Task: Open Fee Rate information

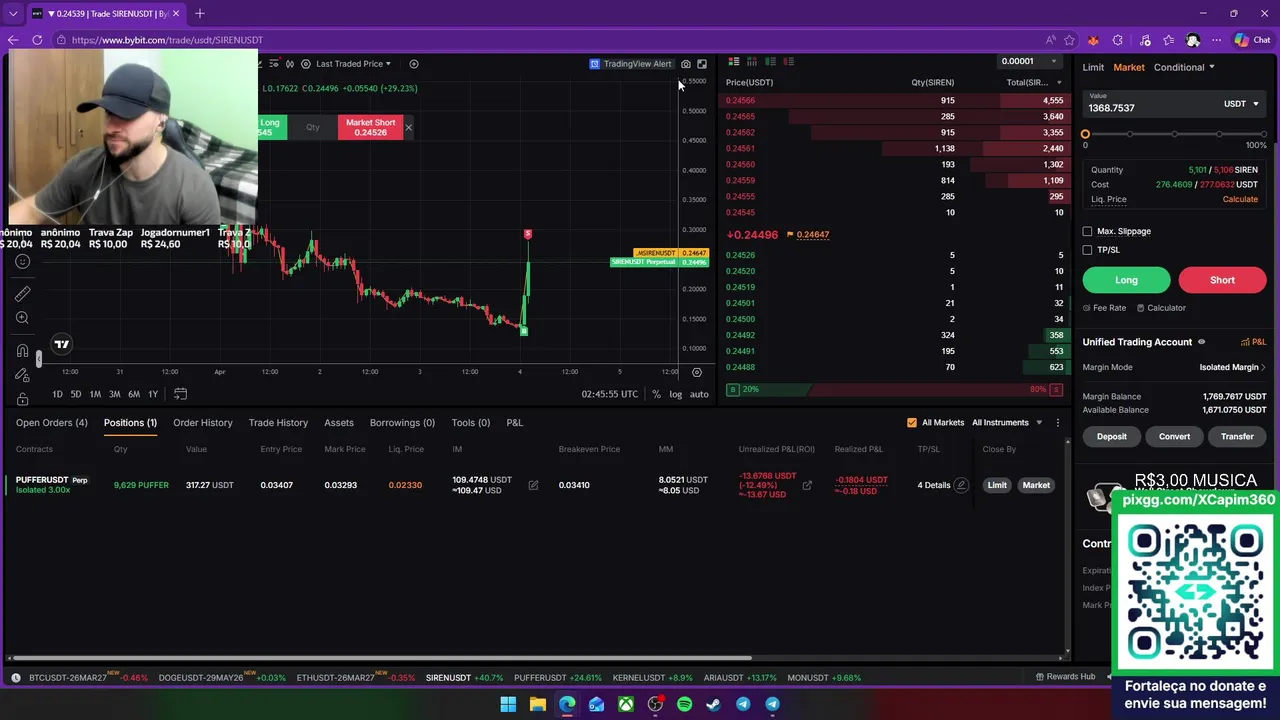Action: click(x=1104, y=308)
